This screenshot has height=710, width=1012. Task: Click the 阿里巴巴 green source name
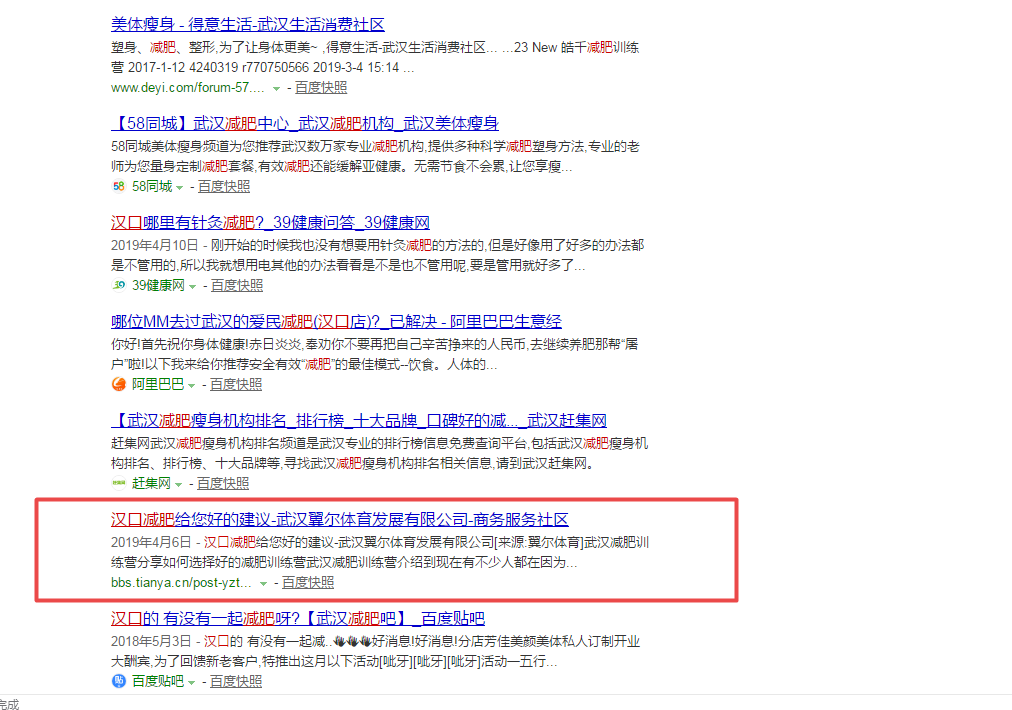pos(158,385)
